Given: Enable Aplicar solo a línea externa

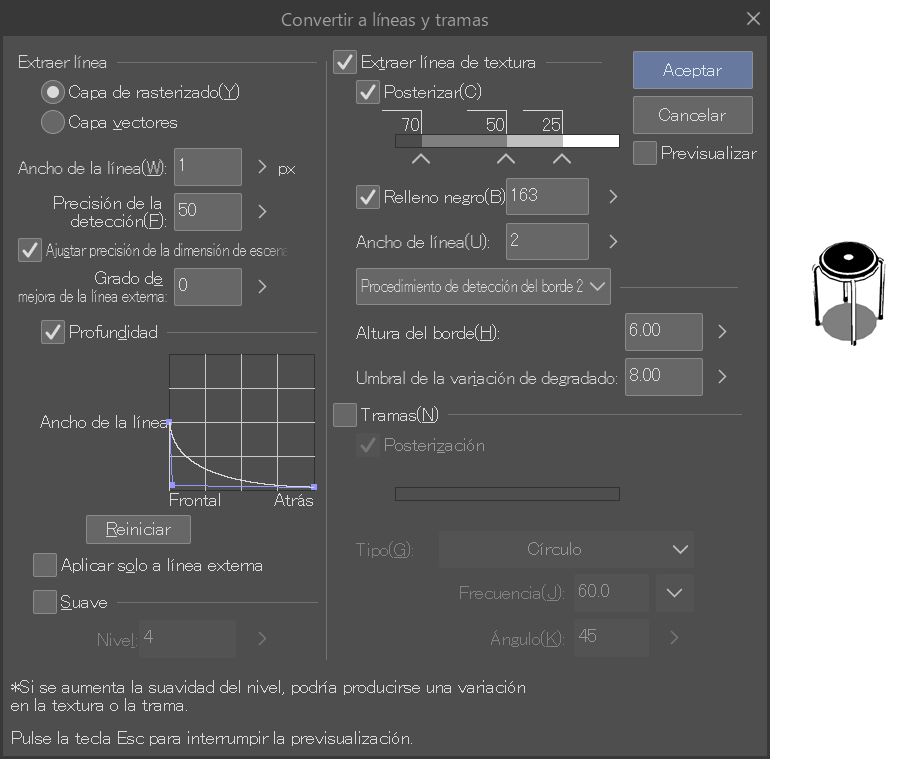Looking at the screenshot, I should 45,565.
